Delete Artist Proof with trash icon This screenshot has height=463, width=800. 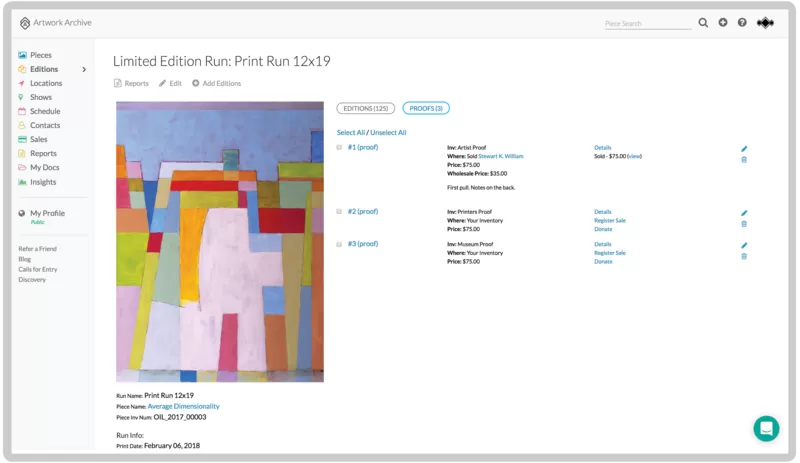(744, 160)
